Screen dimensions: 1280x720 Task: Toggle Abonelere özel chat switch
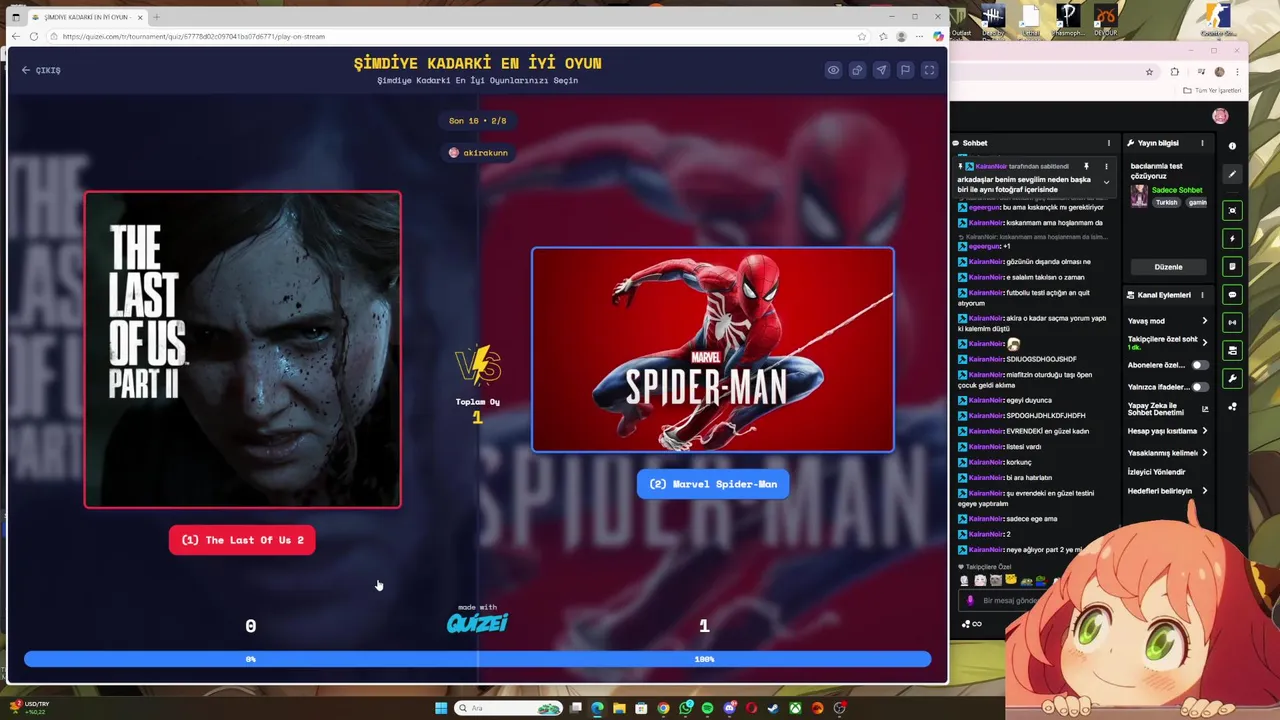(x=1199, y=365)
